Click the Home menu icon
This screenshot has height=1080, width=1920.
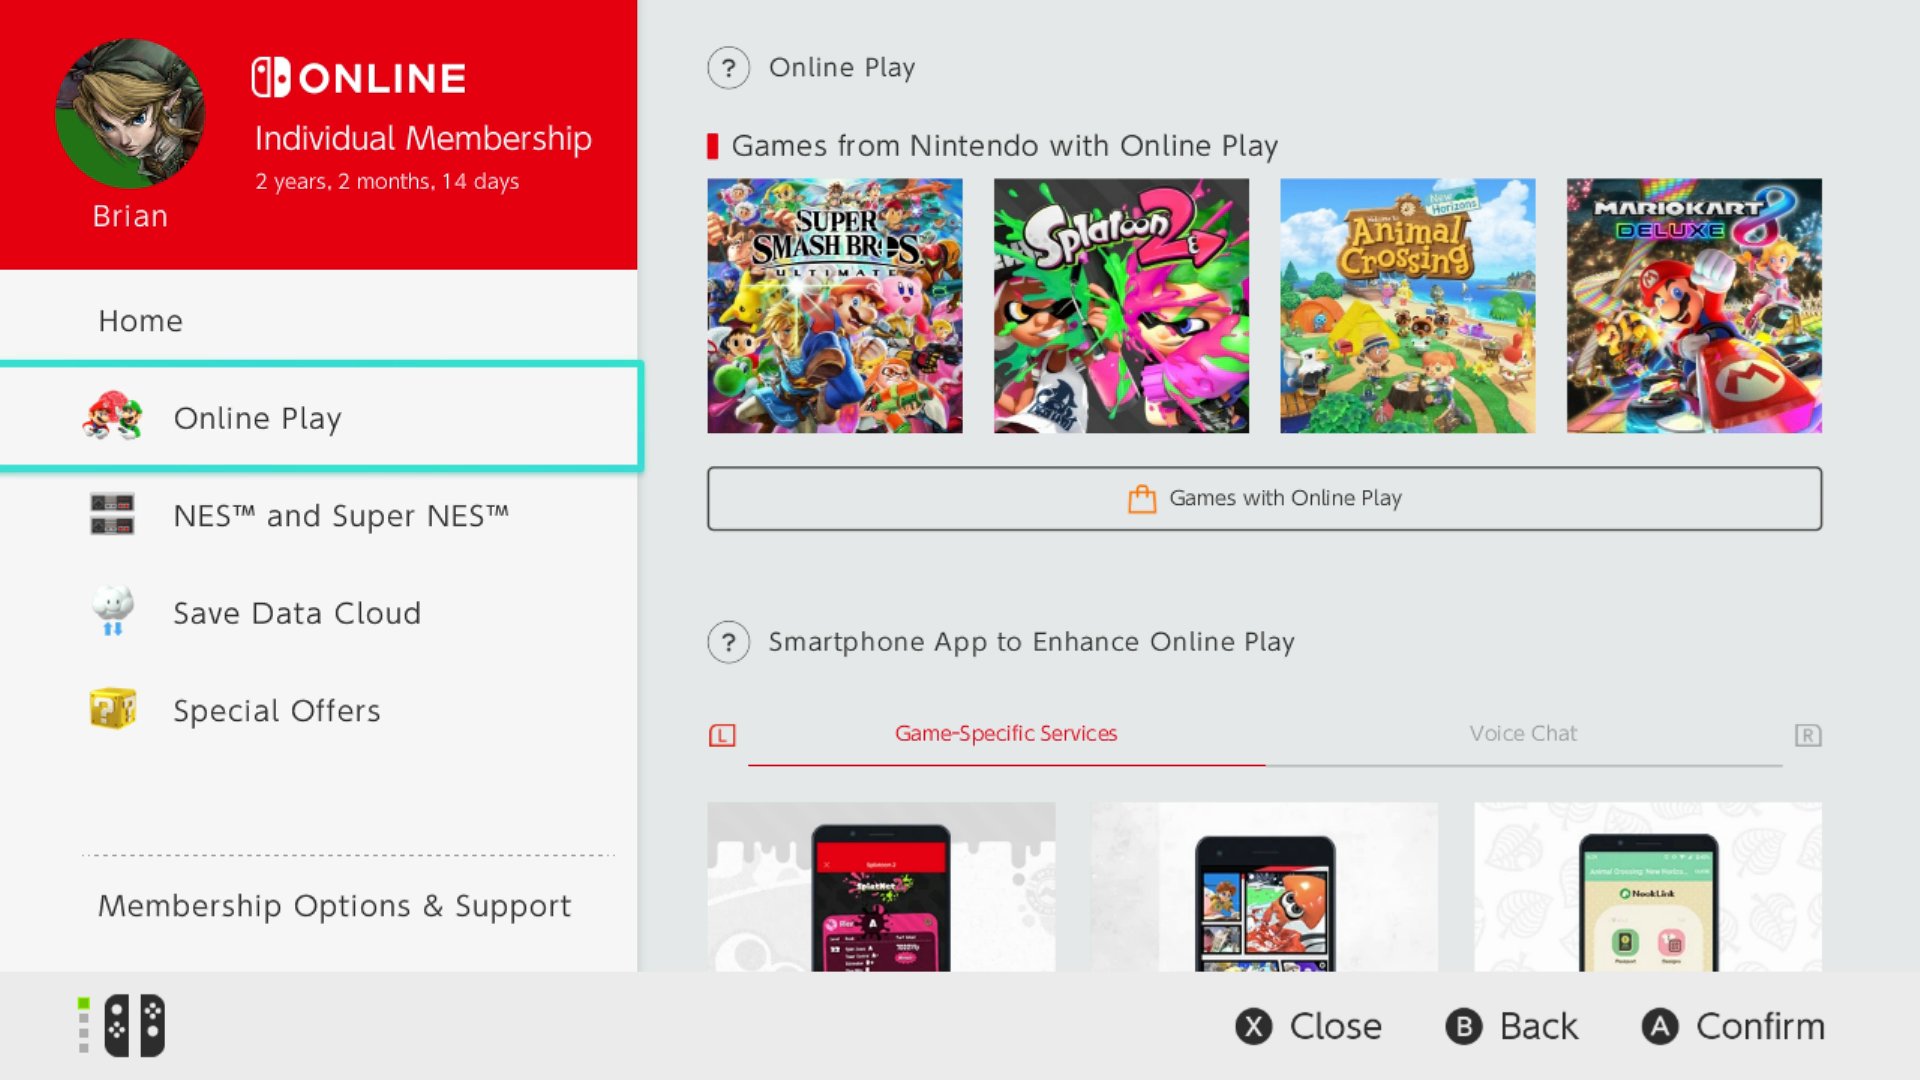pyautogui.click(x=140, y=319)
